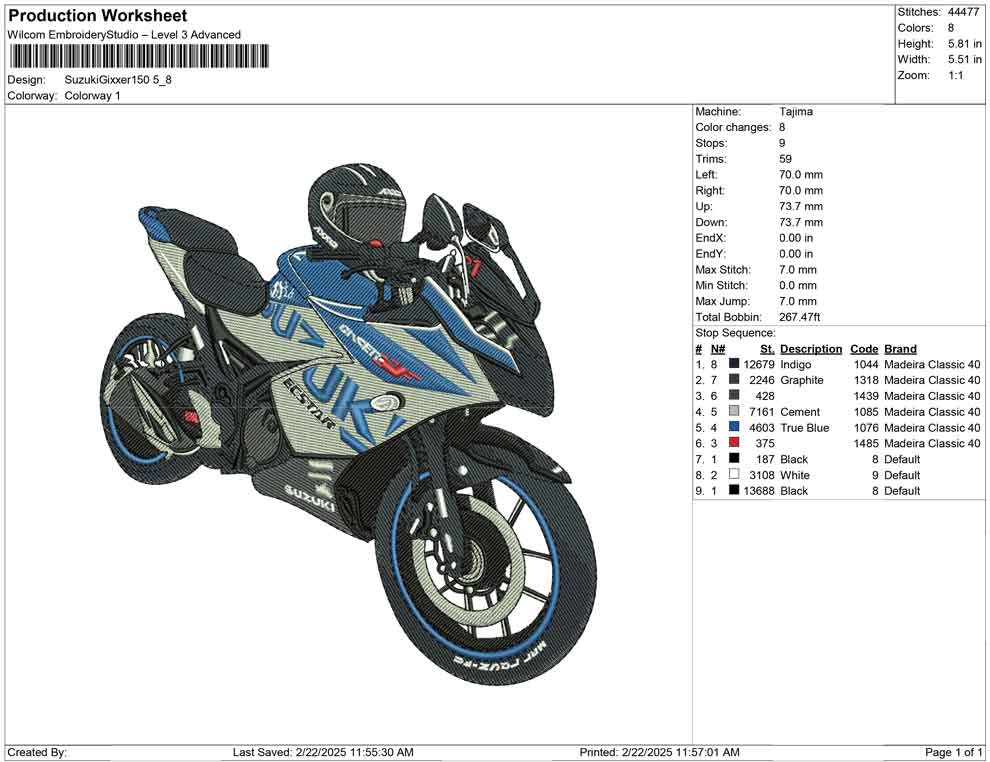The width and height of the screenshot is (990, 762).
Task: Click the 'St.' column header
Action: pyautogui.click(x=767, y=349)
